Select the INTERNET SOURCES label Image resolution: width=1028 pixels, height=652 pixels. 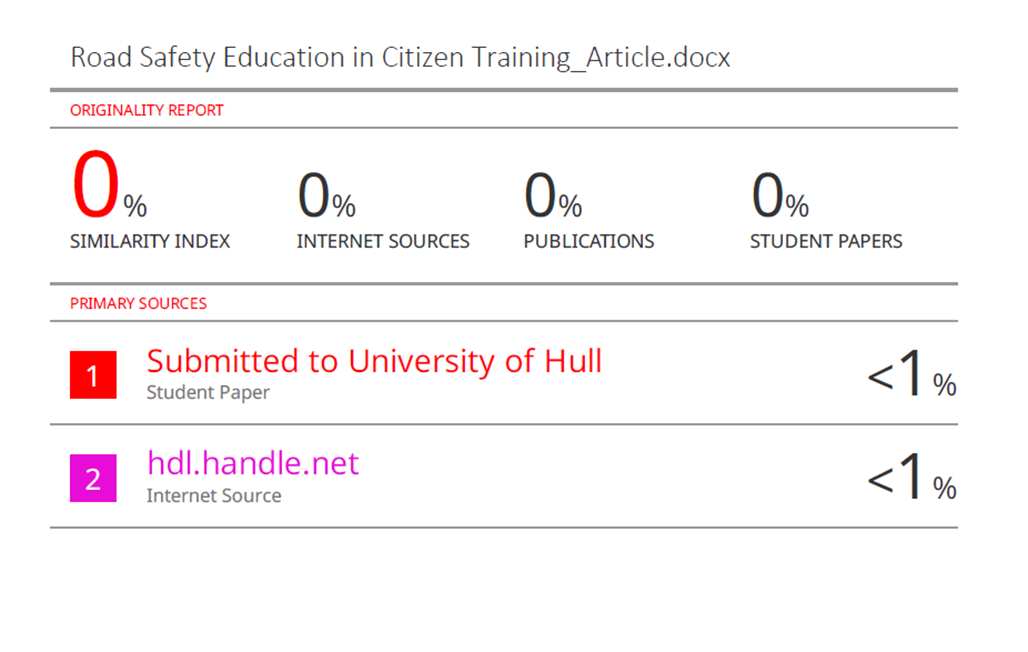coord(383,241)
